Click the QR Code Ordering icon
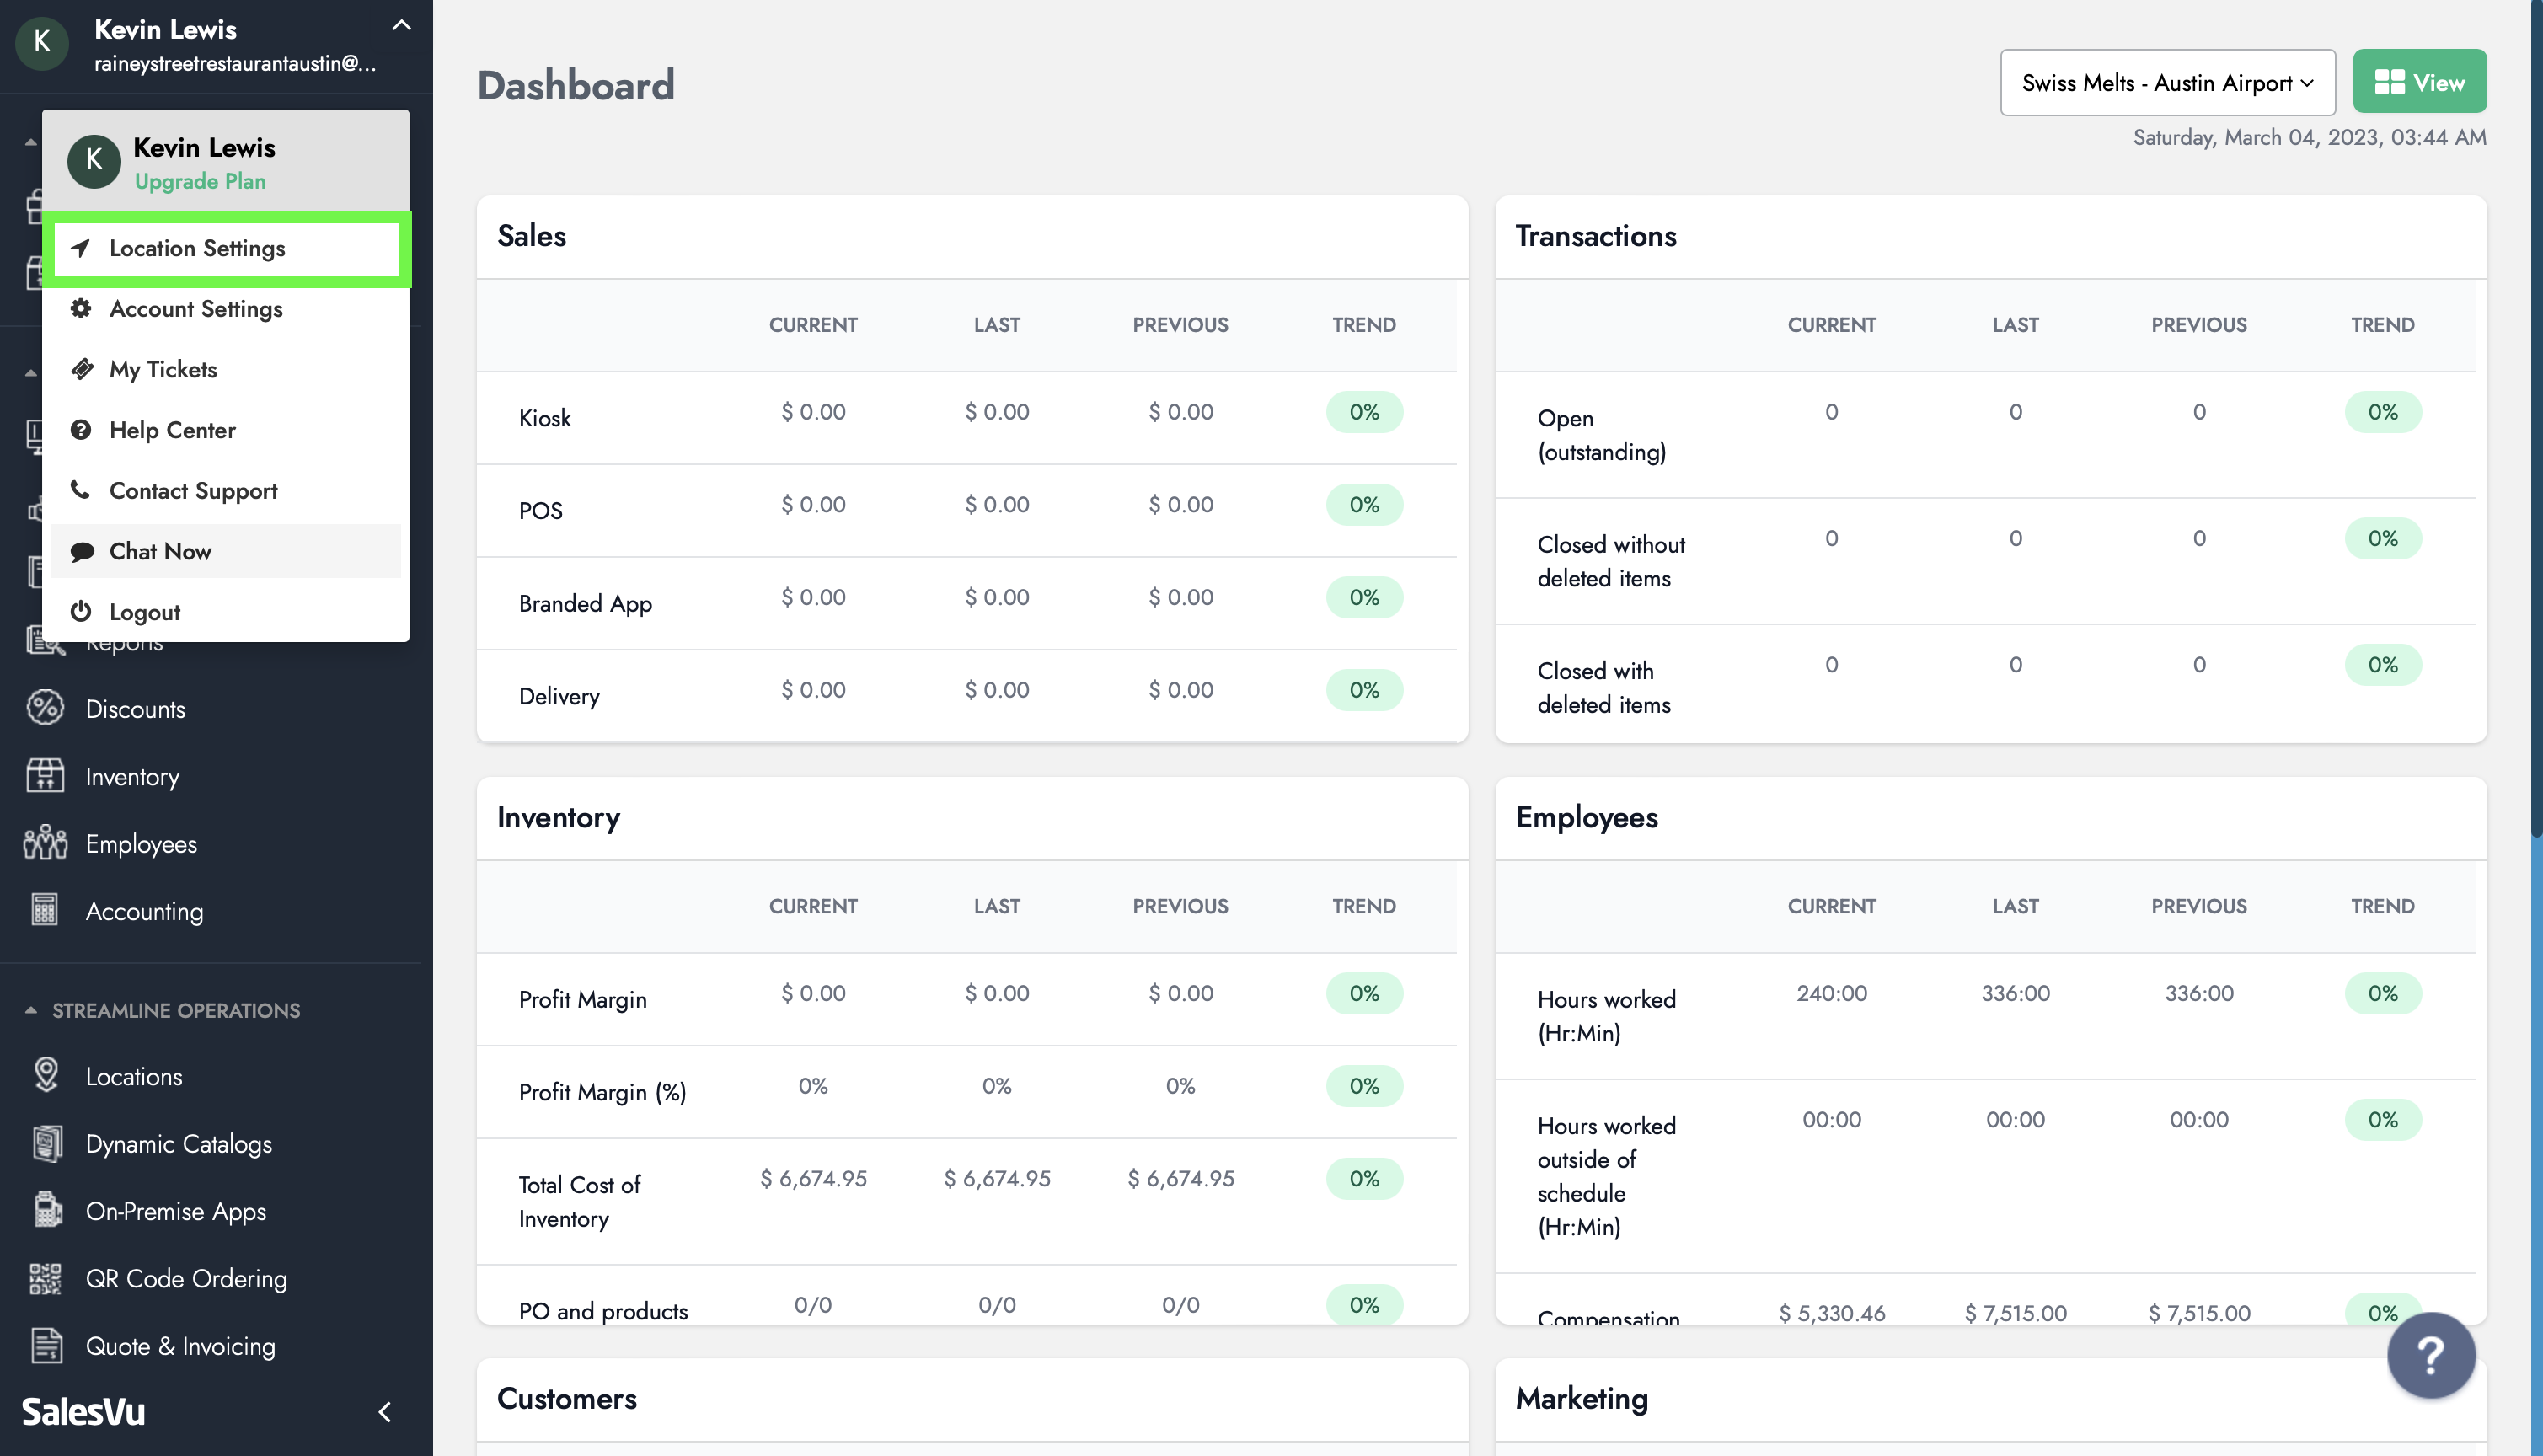This screenshot has width=2543, height=1456. click(x=46, y=1278)
